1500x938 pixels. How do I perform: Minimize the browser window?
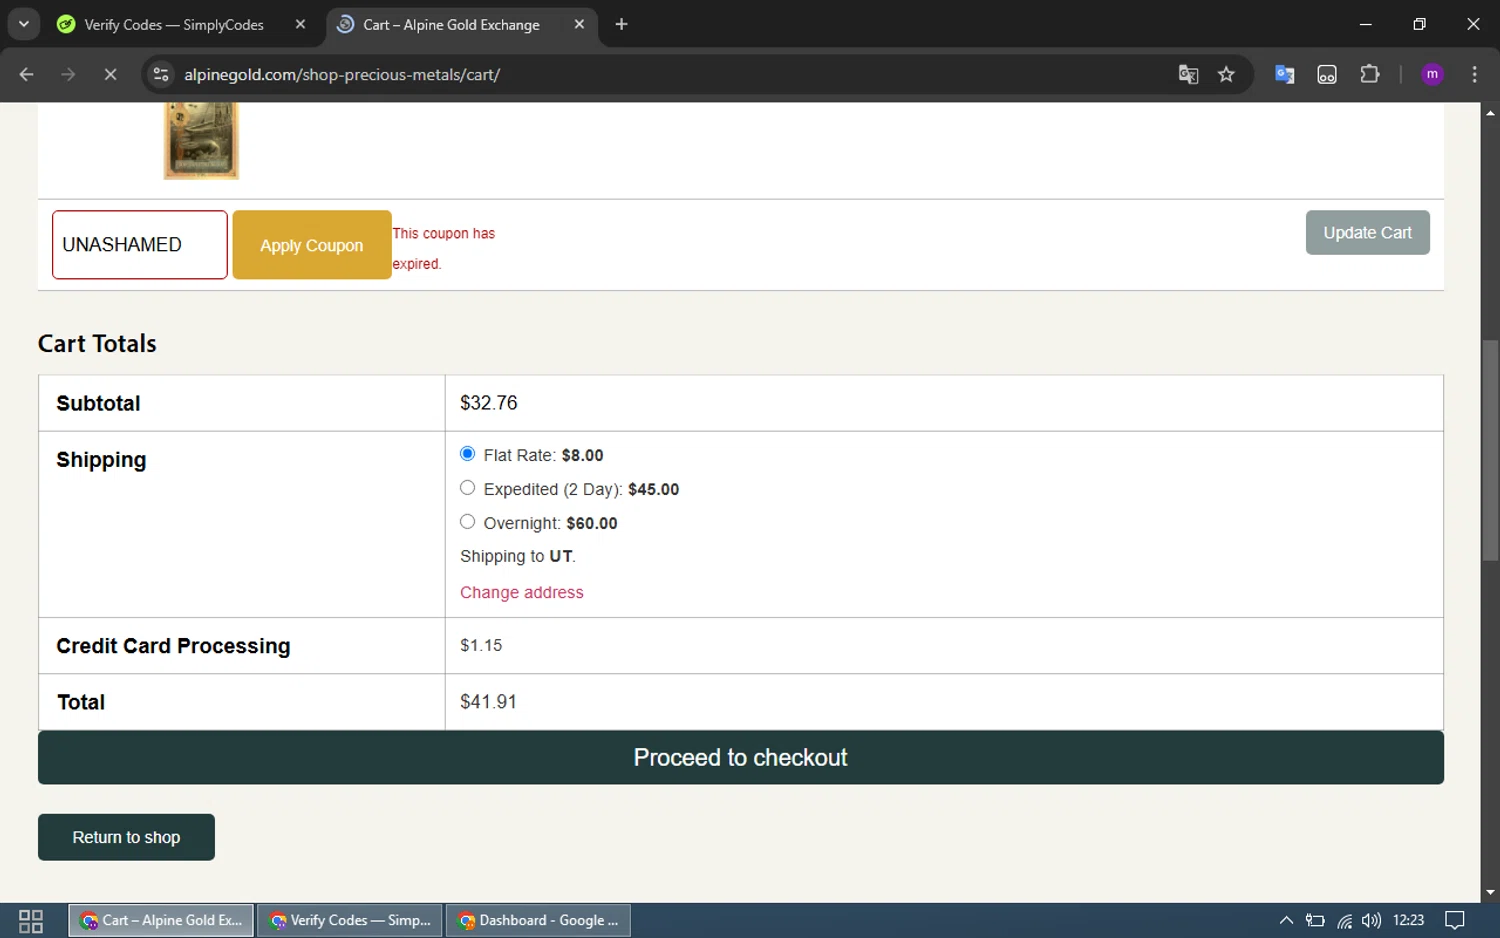coord(1365,24)
